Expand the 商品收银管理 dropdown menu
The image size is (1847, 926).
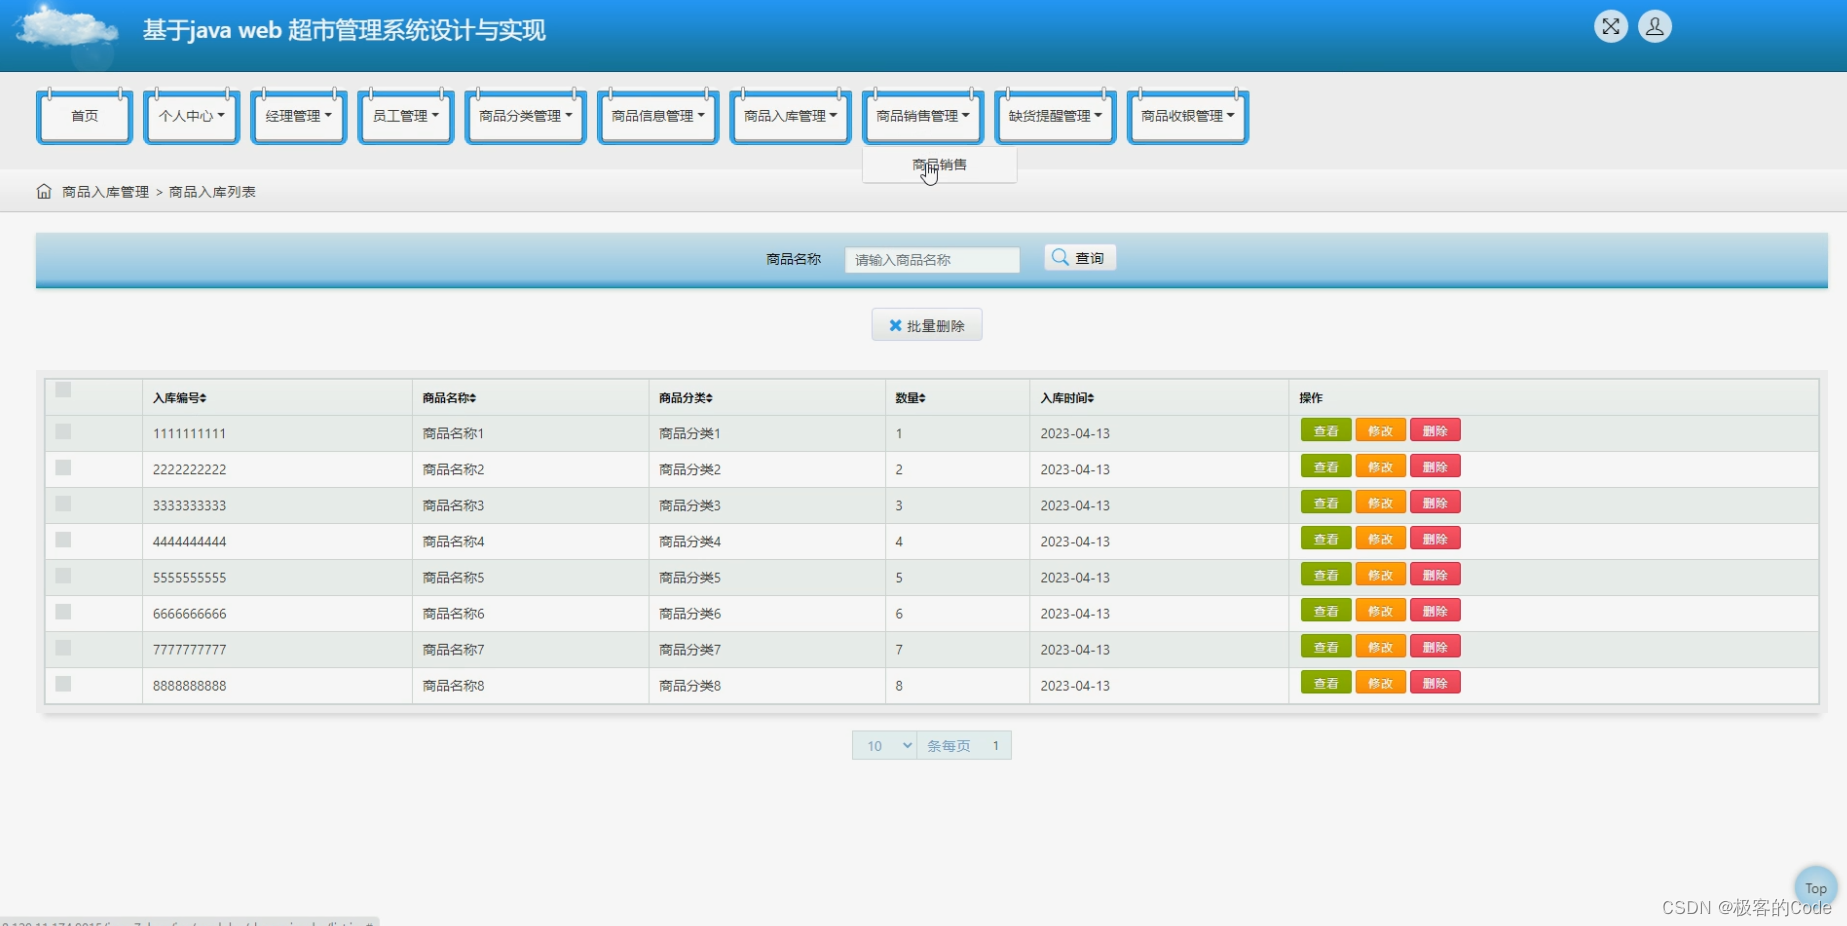tap(1187, 117)
